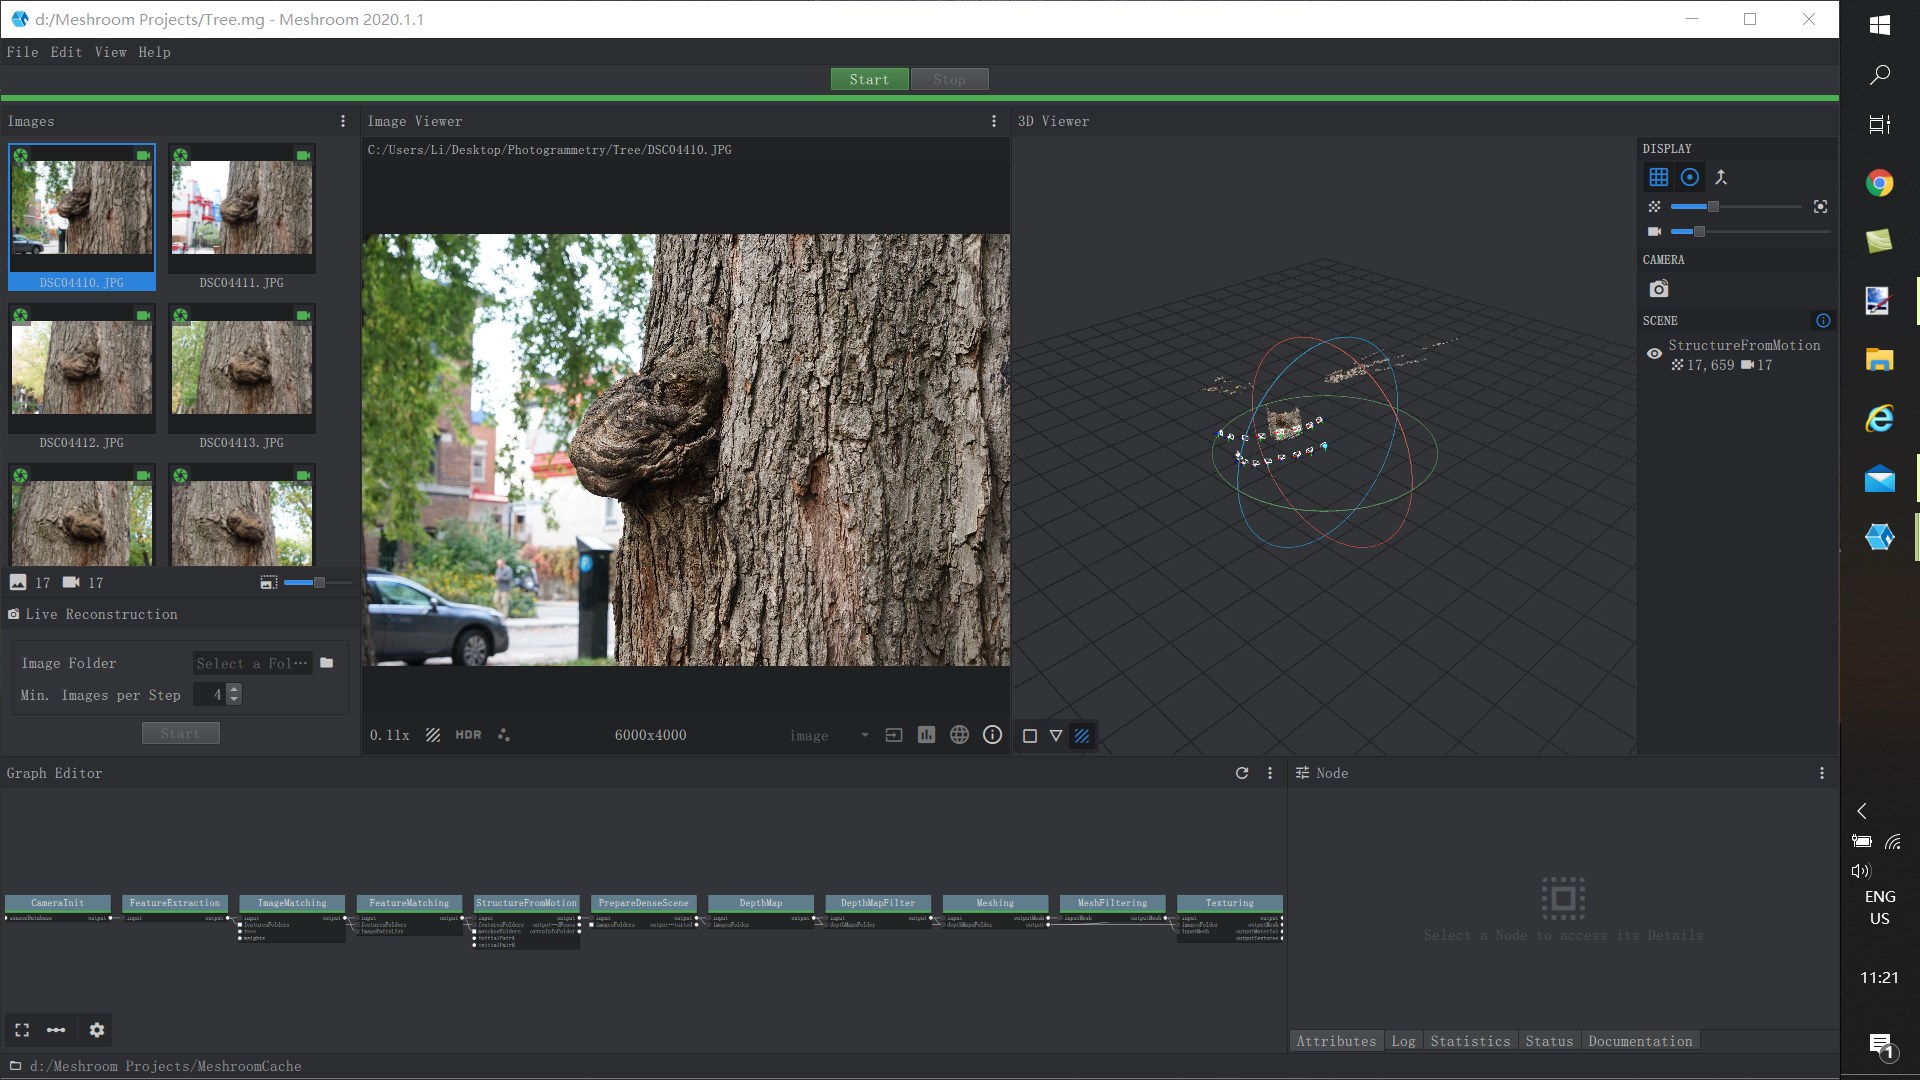Click the CAMERA snapshot icon
Viewport: 1920px width, 1080px height.
pyautogui.click(x=1659, y=289)
